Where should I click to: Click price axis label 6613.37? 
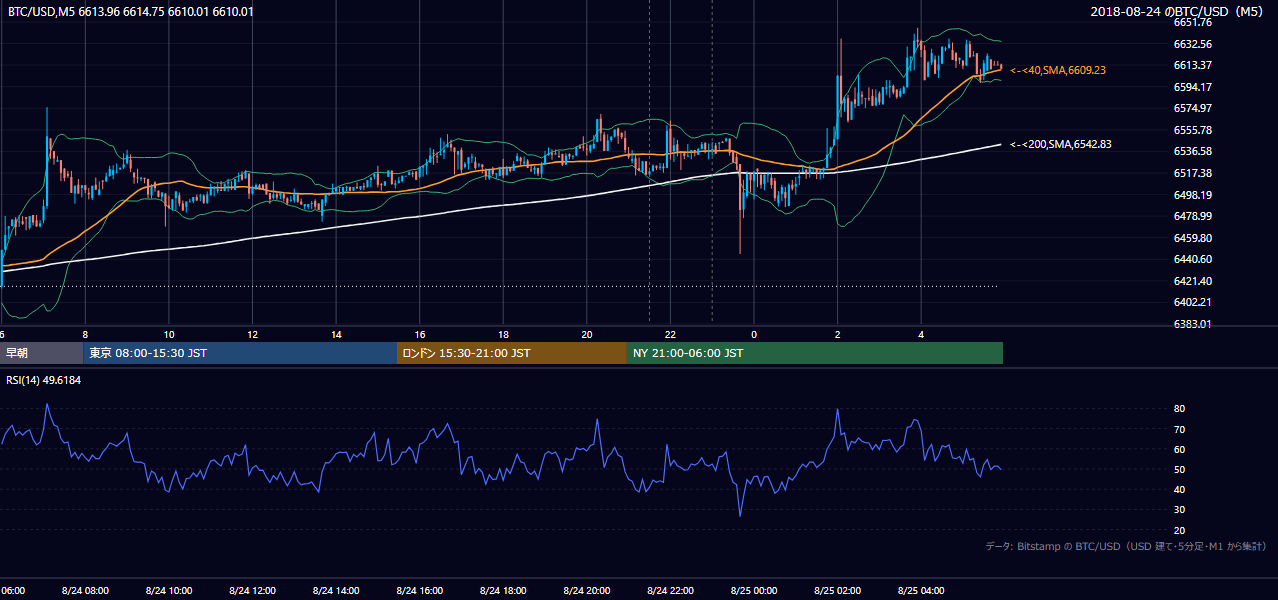click(1193, 65)
